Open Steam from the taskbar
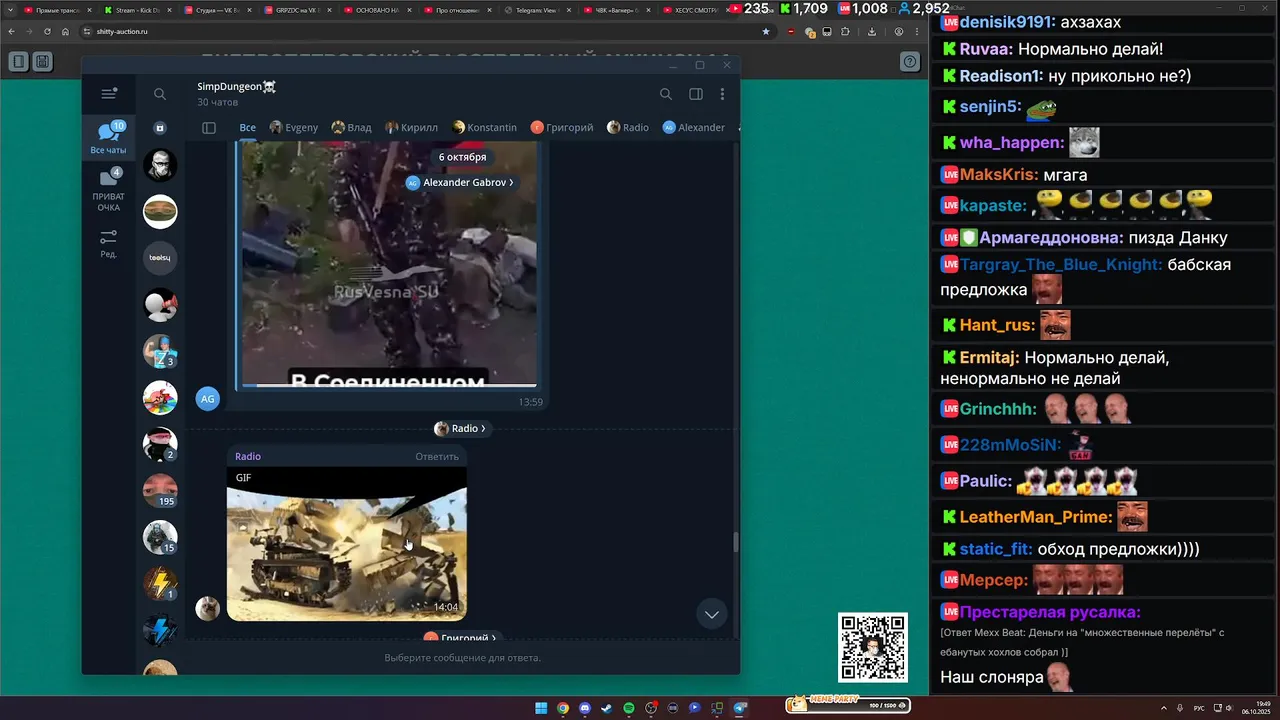 tap(607, 708)
